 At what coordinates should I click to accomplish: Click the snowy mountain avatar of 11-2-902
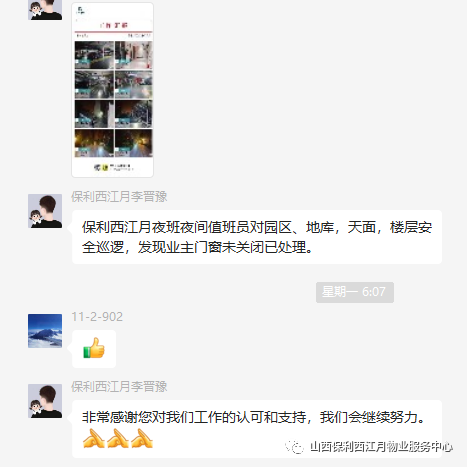point(45,331)
